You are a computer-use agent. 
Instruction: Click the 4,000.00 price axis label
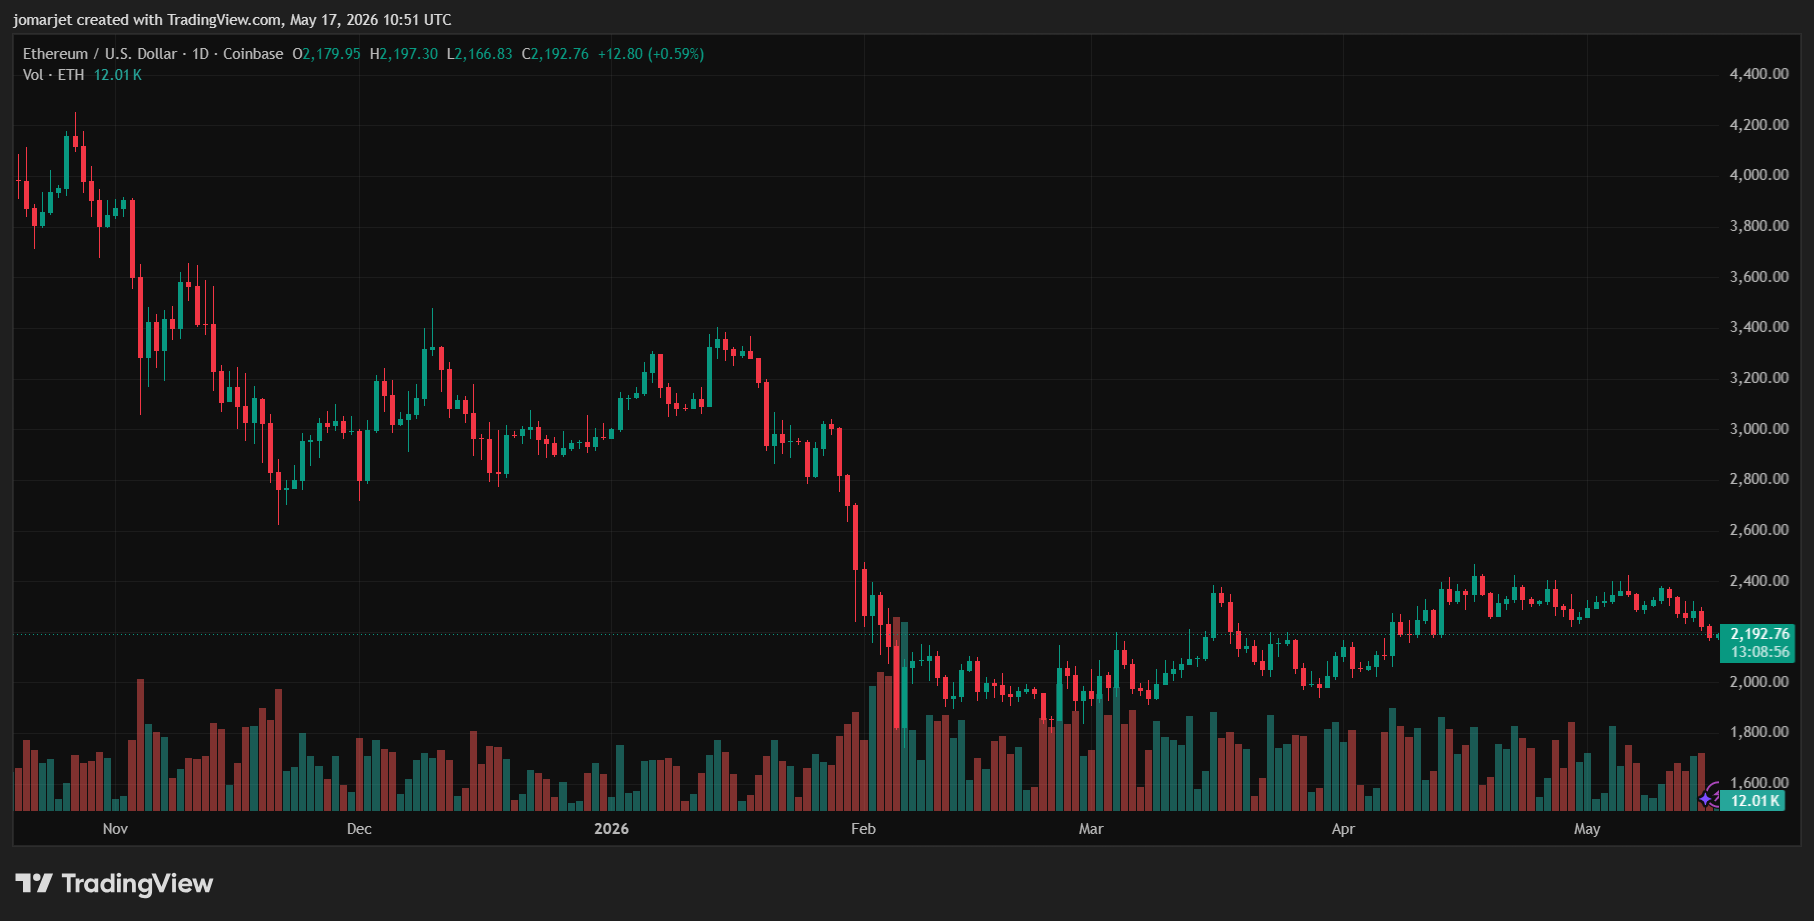[1759, 175]
